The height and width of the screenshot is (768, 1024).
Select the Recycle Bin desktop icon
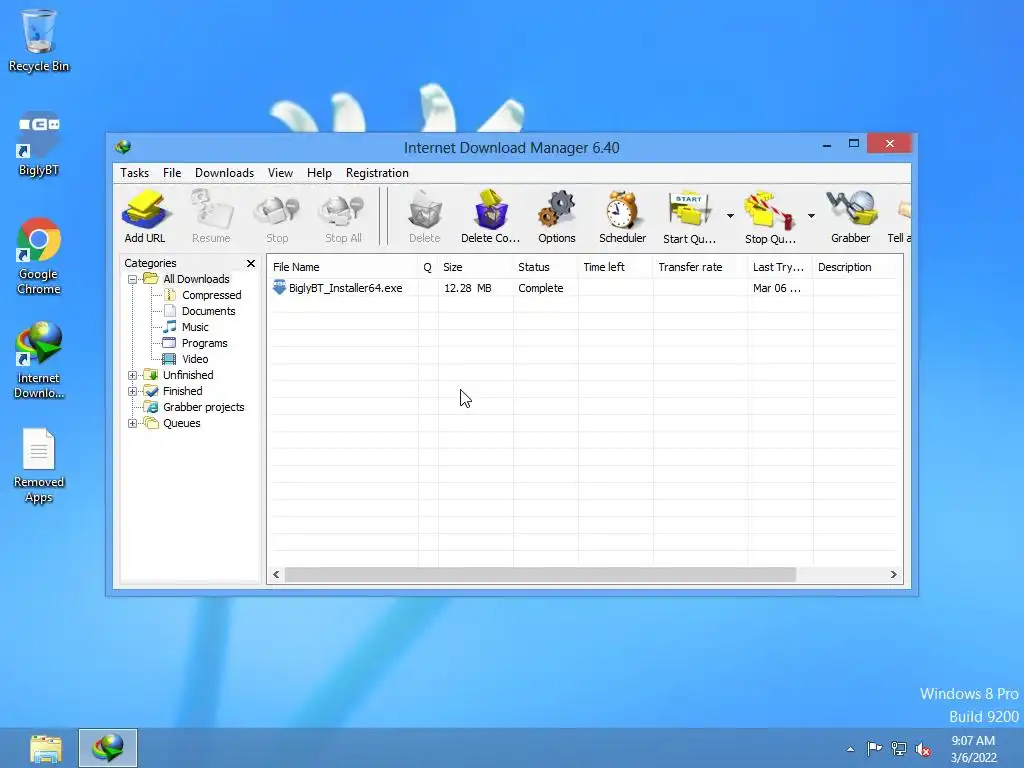[x=39, y=40]
